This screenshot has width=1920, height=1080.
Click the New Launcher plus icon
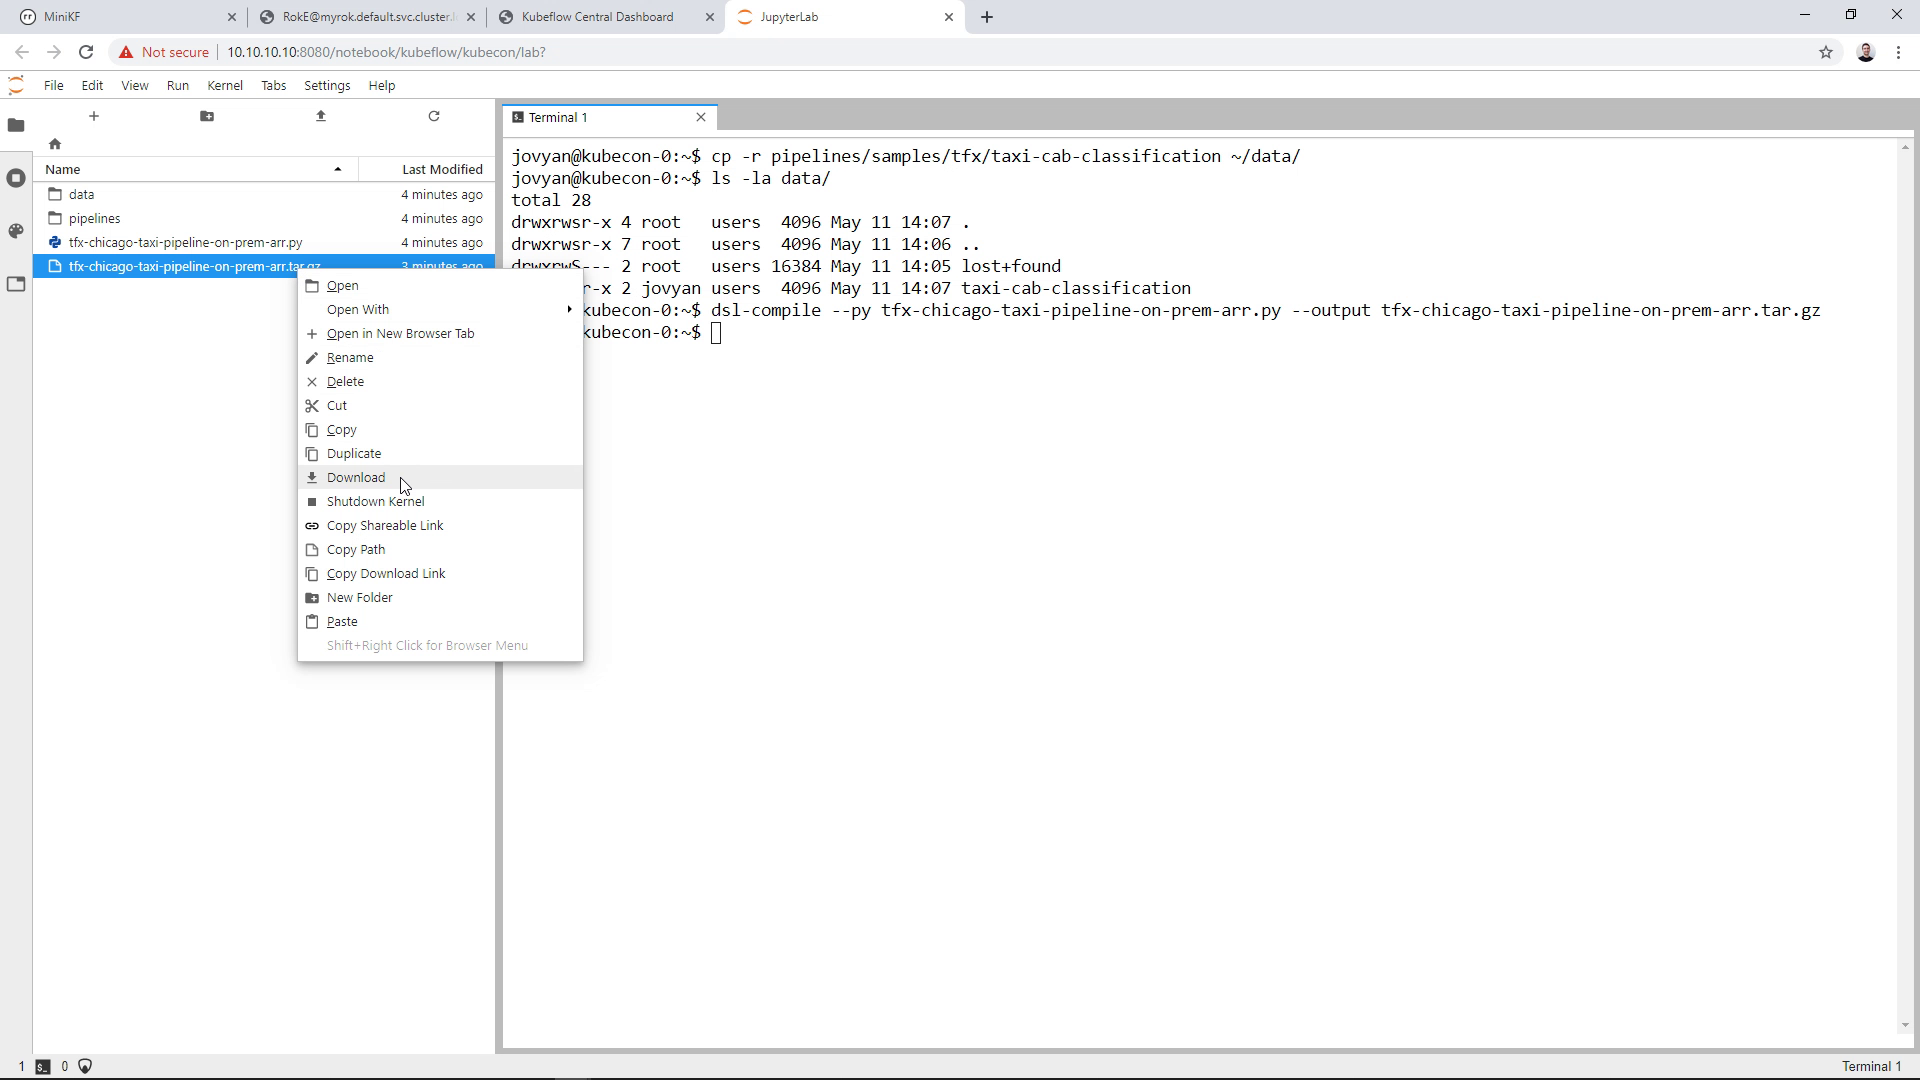click(94, 116)
